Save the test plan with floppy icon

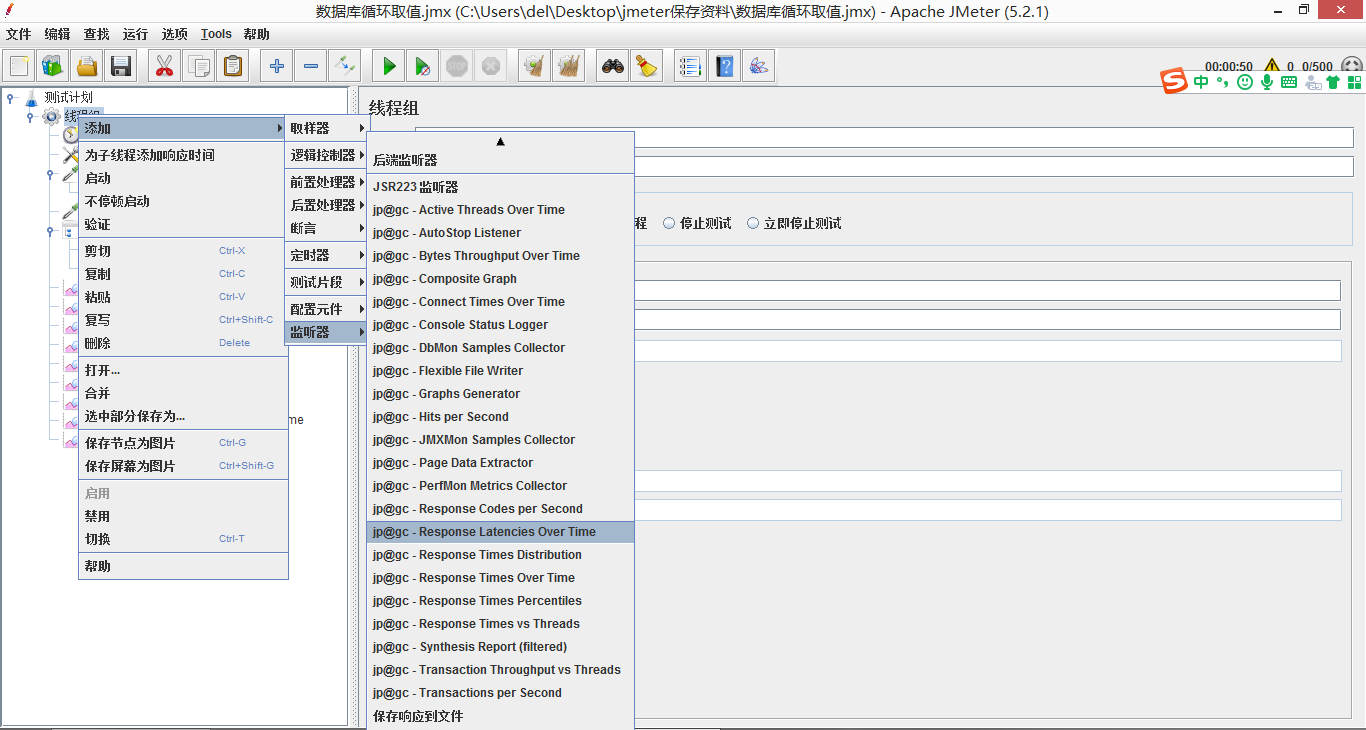coord(121,67)
